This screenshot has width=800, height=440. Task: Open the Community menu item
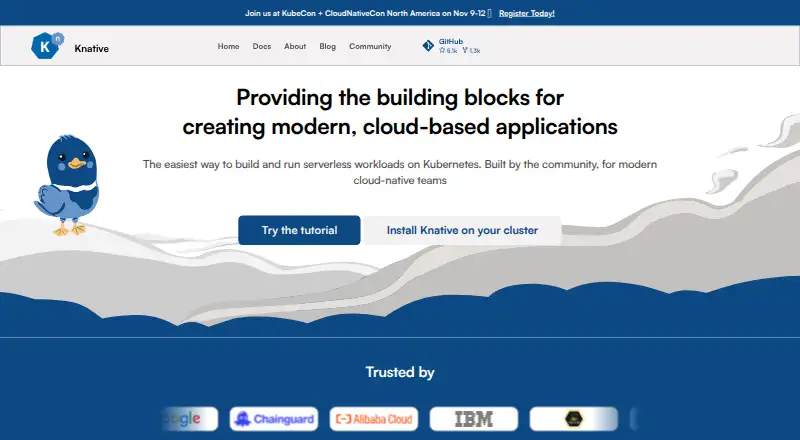click(x=370, y=46)
